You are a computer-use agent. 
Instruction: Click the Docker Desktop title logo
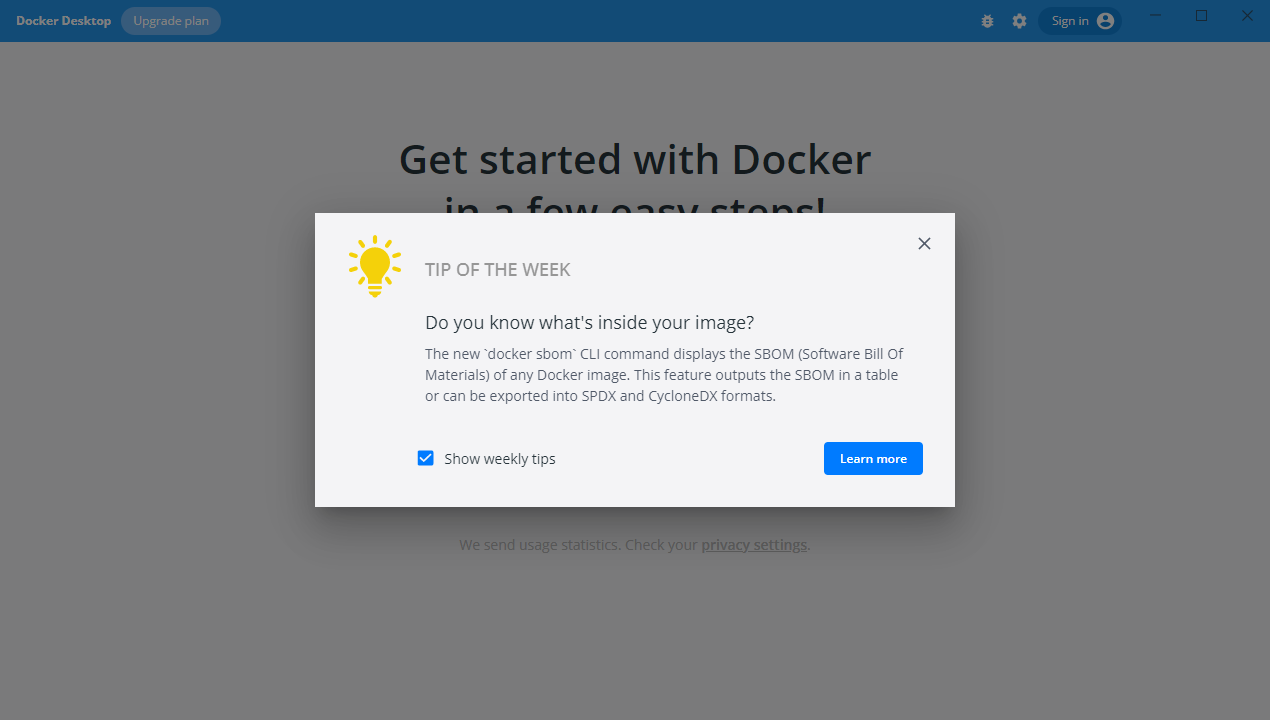63,21
